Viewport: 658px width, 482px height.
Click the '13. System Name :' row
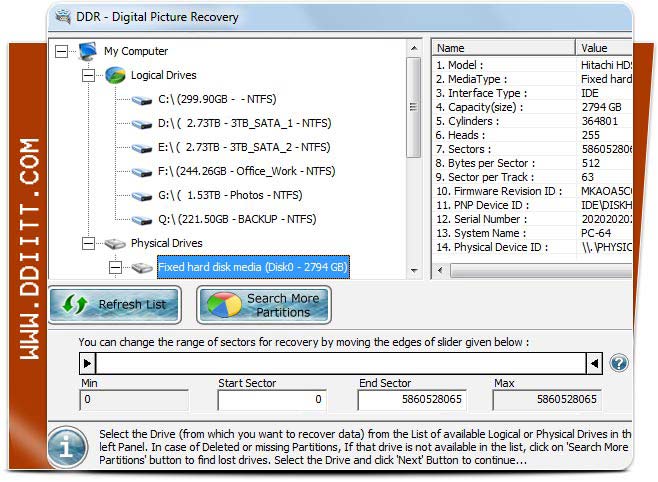point(533,233)
